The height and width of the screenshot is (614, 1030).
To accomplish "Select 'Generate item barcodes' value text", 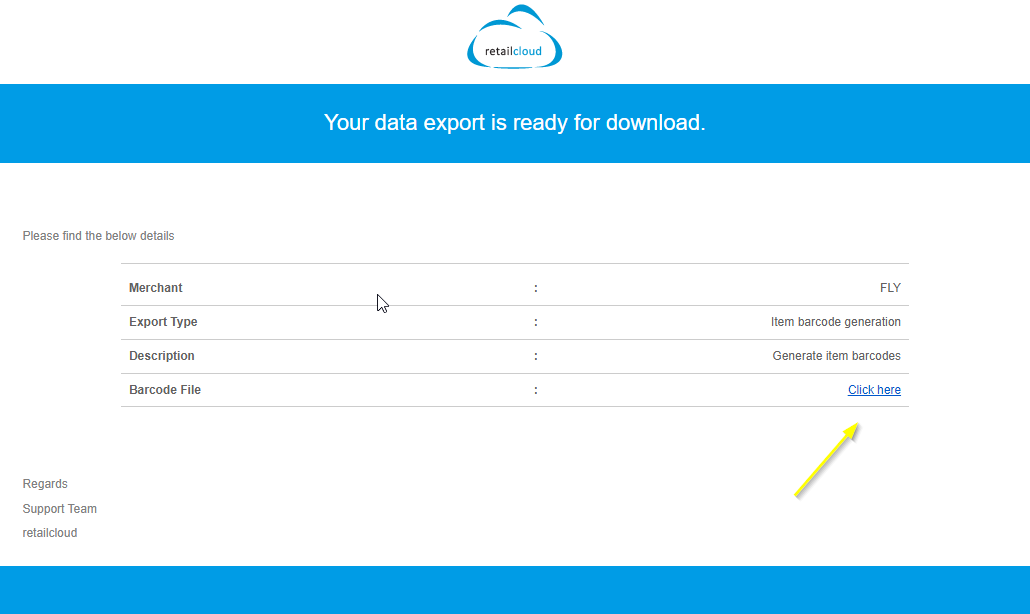I will pos(836,356).
